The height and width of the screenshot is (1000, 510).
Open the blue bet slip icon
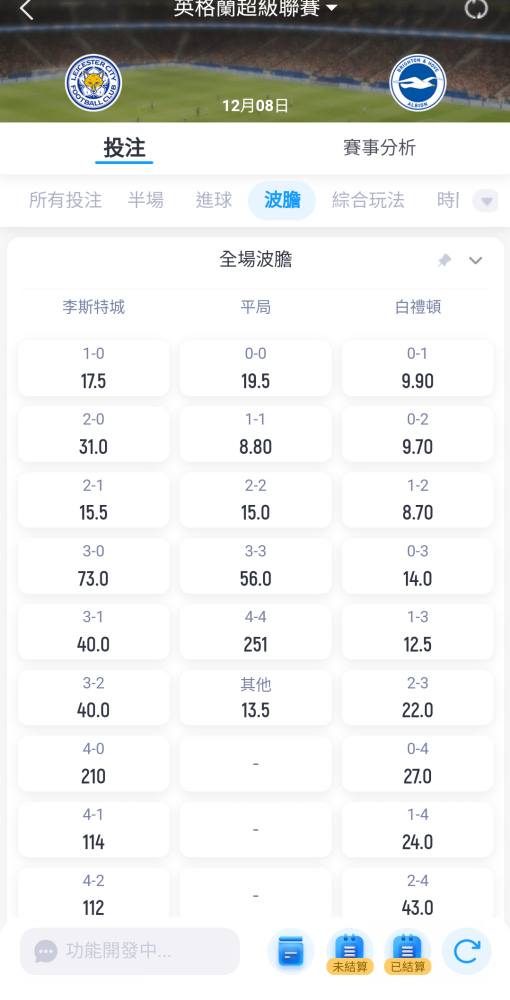click(x=291, y=952)
